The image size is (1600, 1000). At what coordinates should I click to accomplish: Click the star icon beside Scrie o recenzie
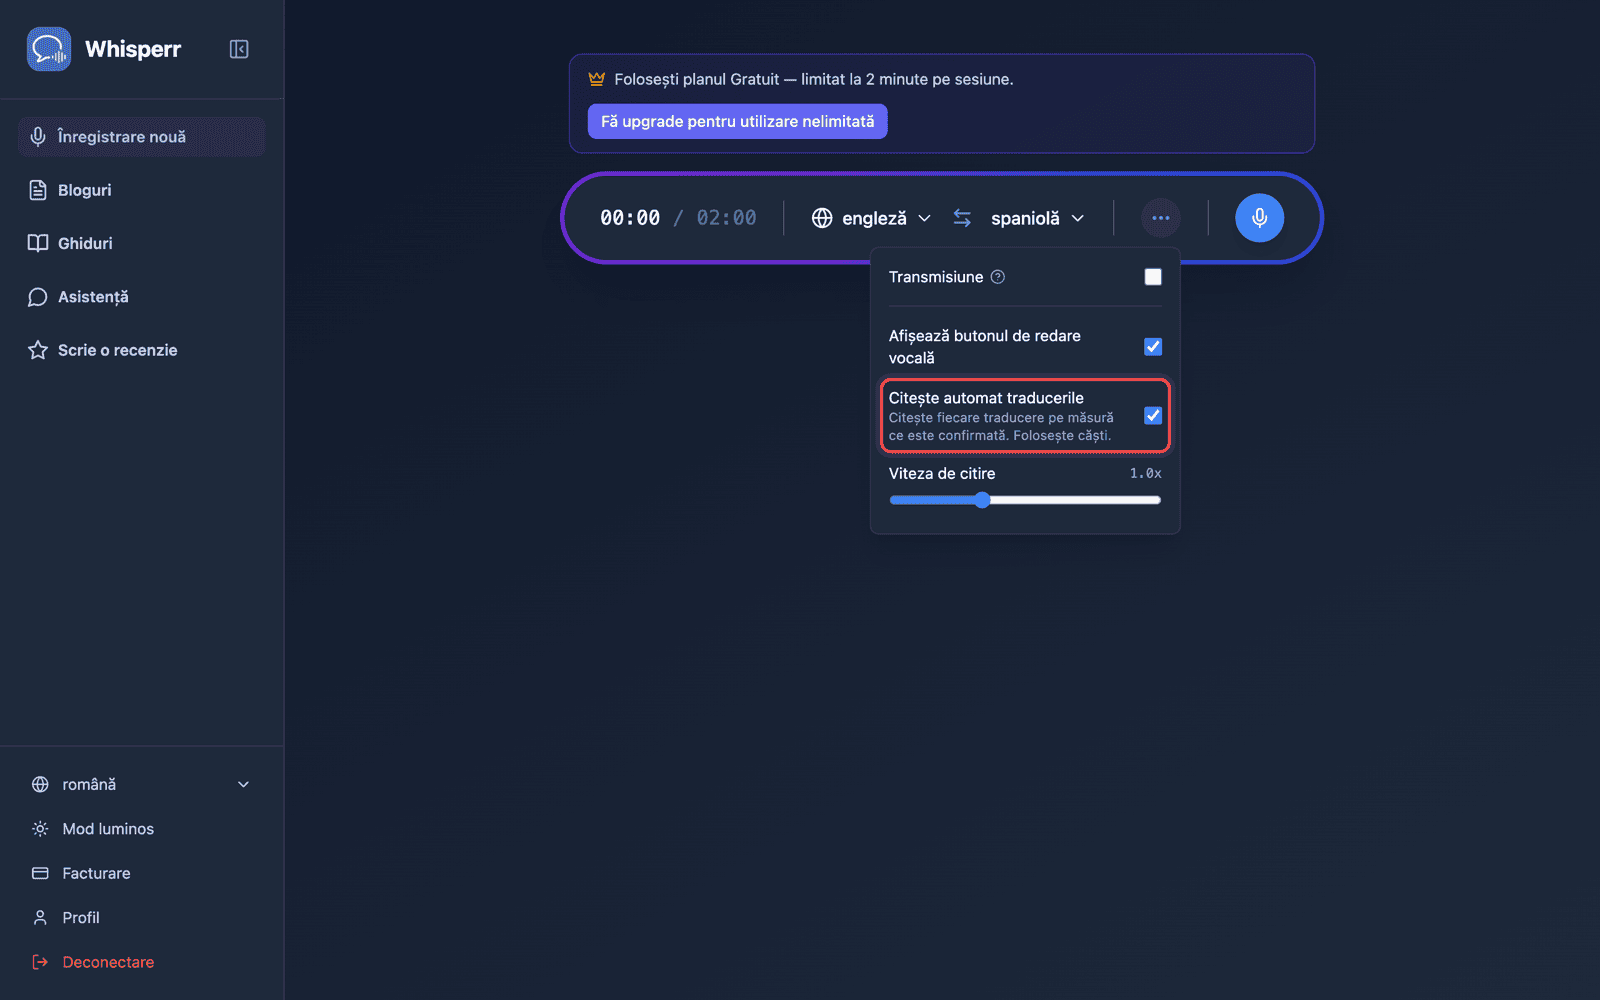click(38, 350)
